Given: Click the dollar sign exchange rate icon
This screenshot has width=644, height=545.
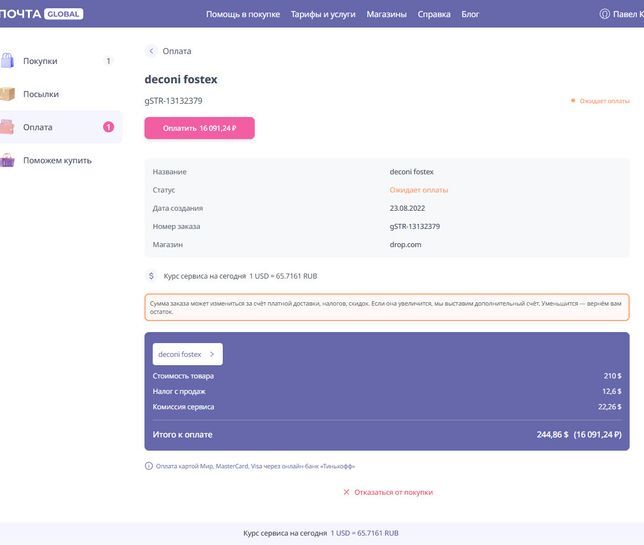Looking at the screenshot, I should coord(151,276).
